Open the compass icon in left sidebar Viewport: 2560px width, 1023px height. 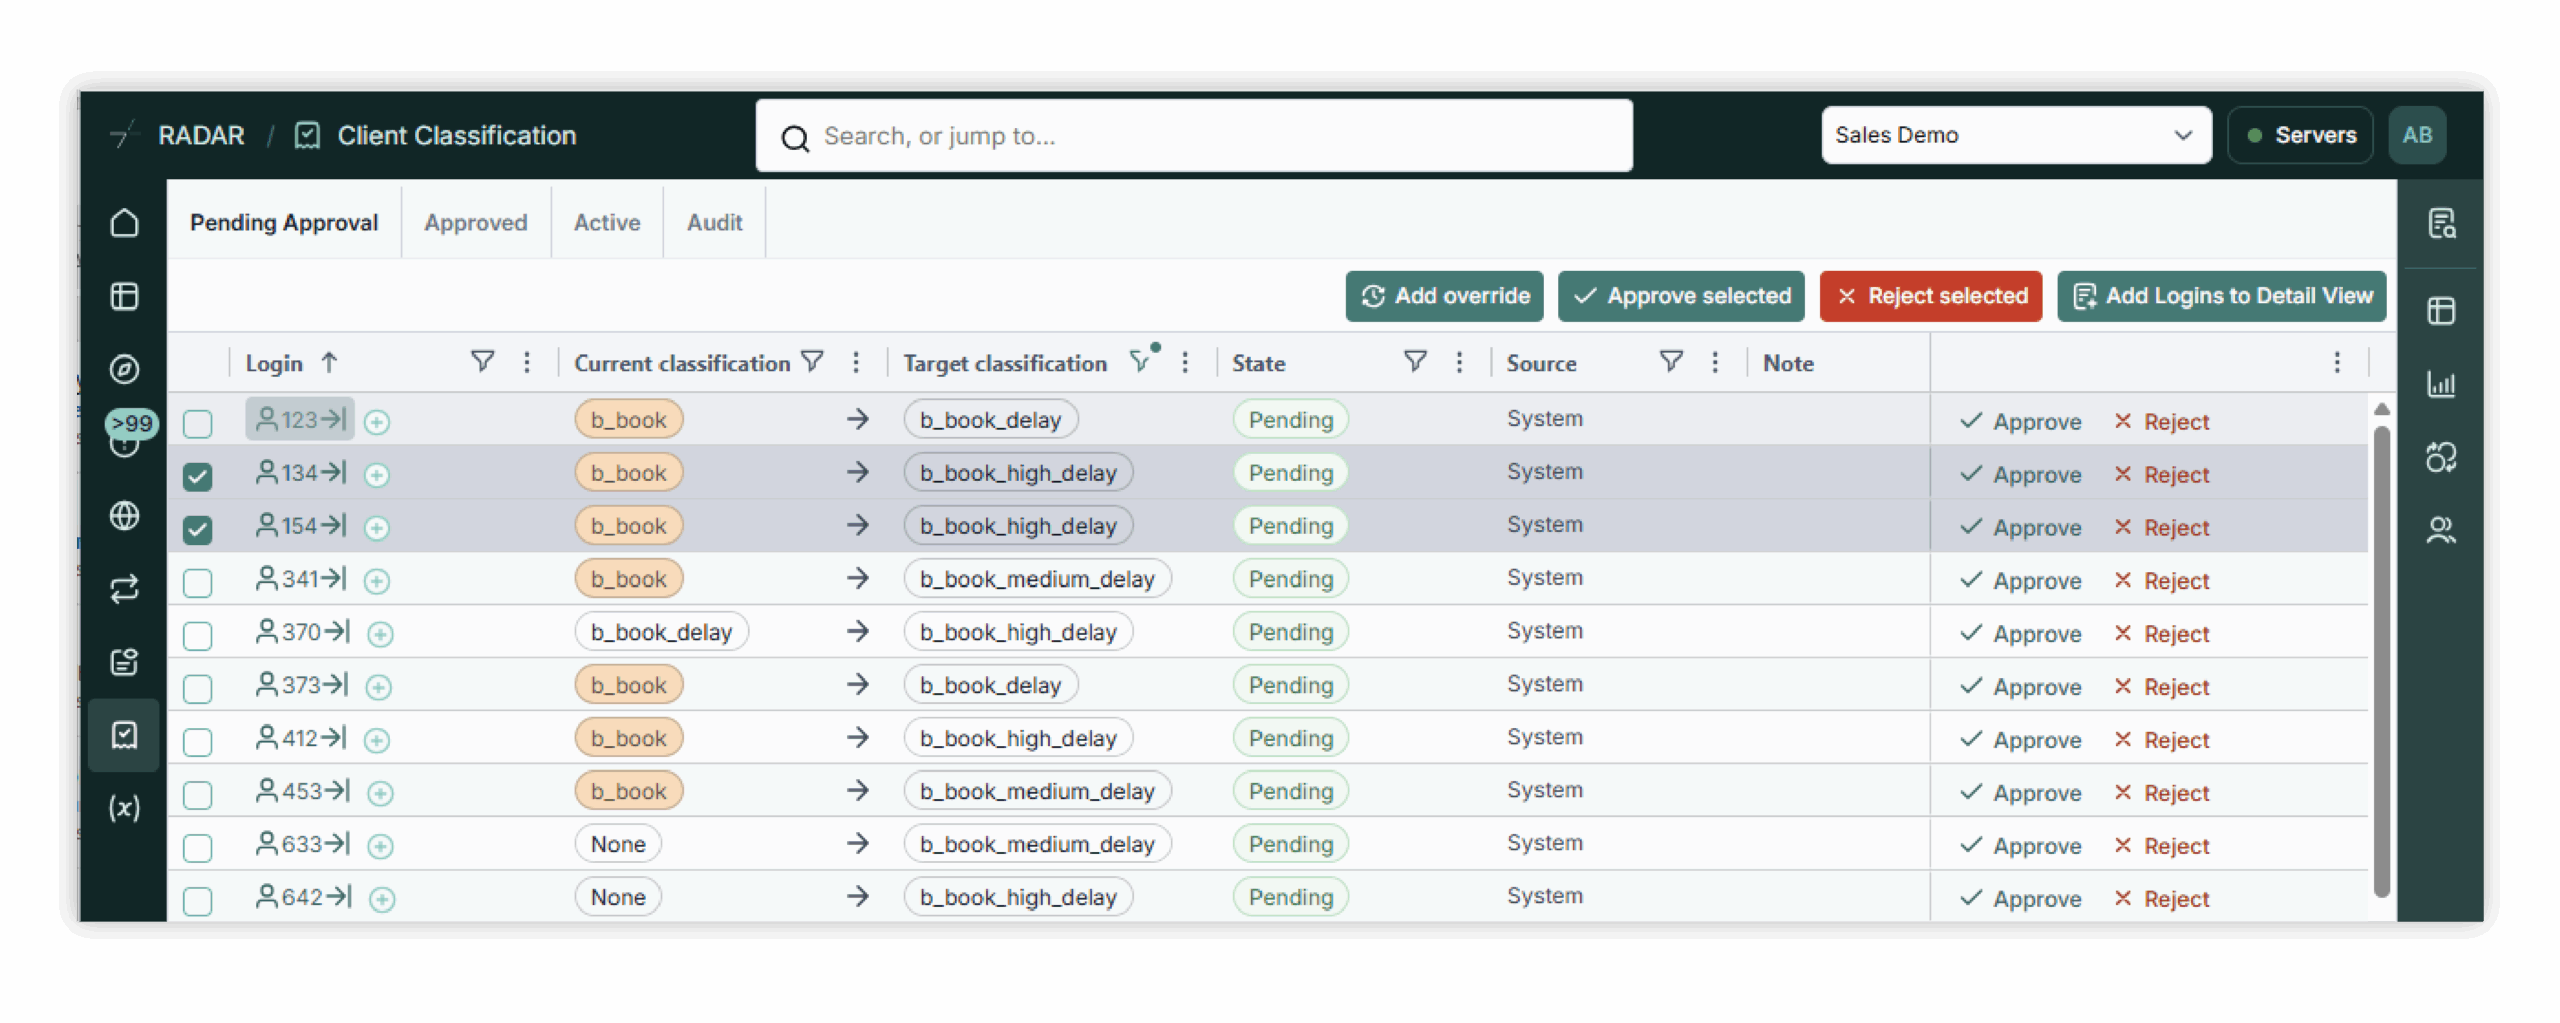tap(124, 369)
